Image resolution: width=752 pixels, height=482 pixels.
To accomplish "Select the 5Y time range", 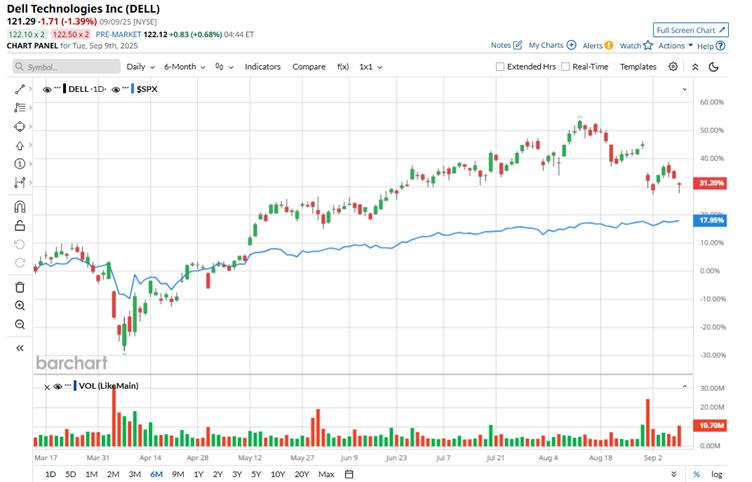I will click(256, 474).
